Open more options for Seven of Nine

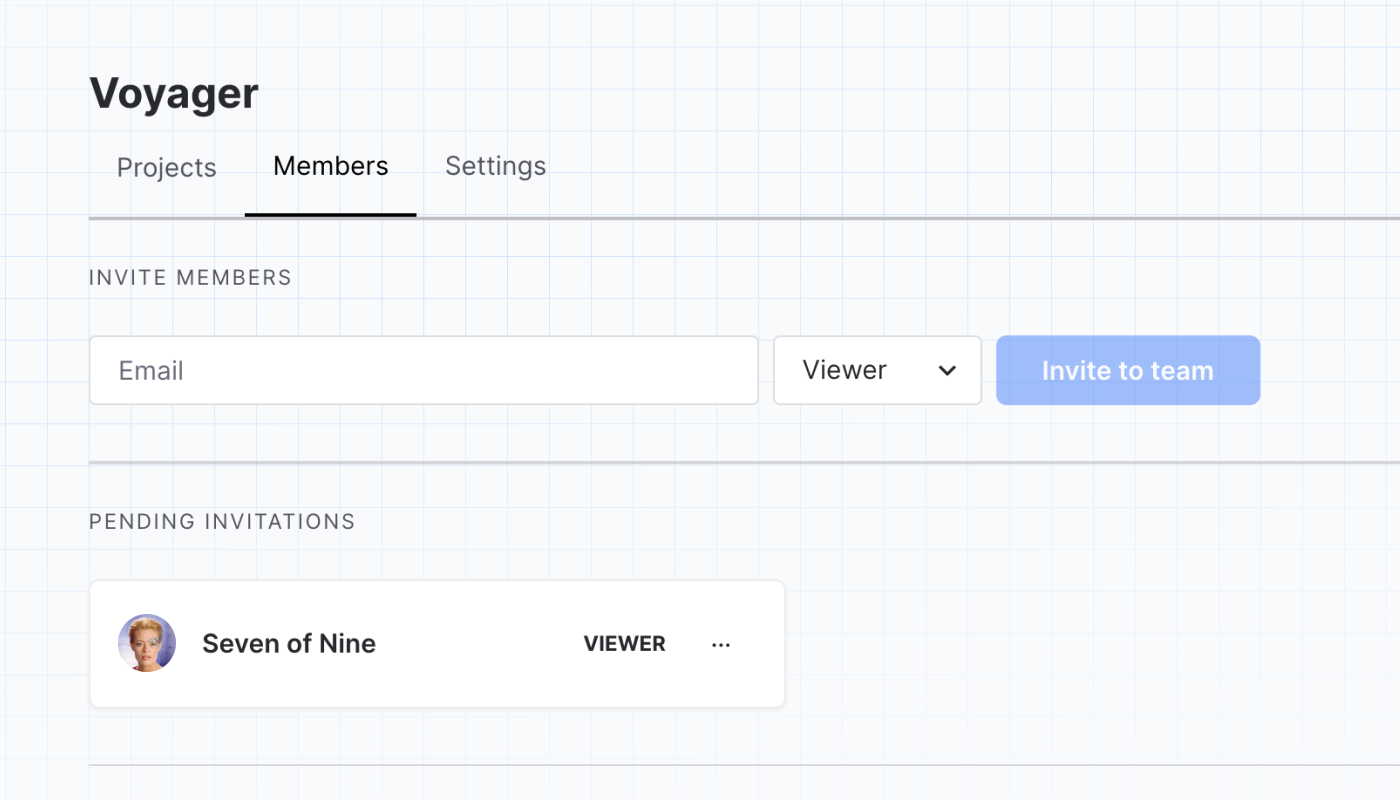721,645
